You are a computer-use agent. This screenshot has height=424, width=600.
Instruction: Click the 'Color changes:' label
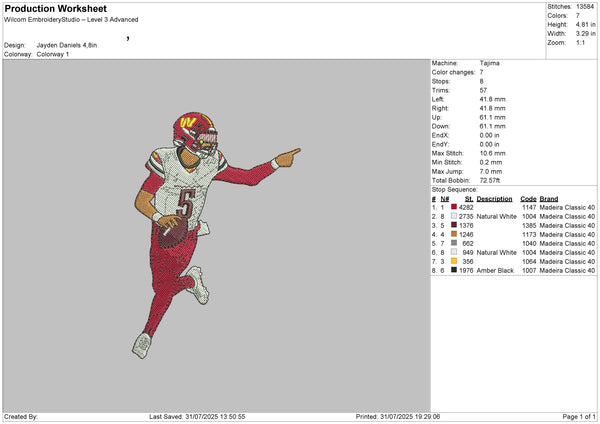453,72
